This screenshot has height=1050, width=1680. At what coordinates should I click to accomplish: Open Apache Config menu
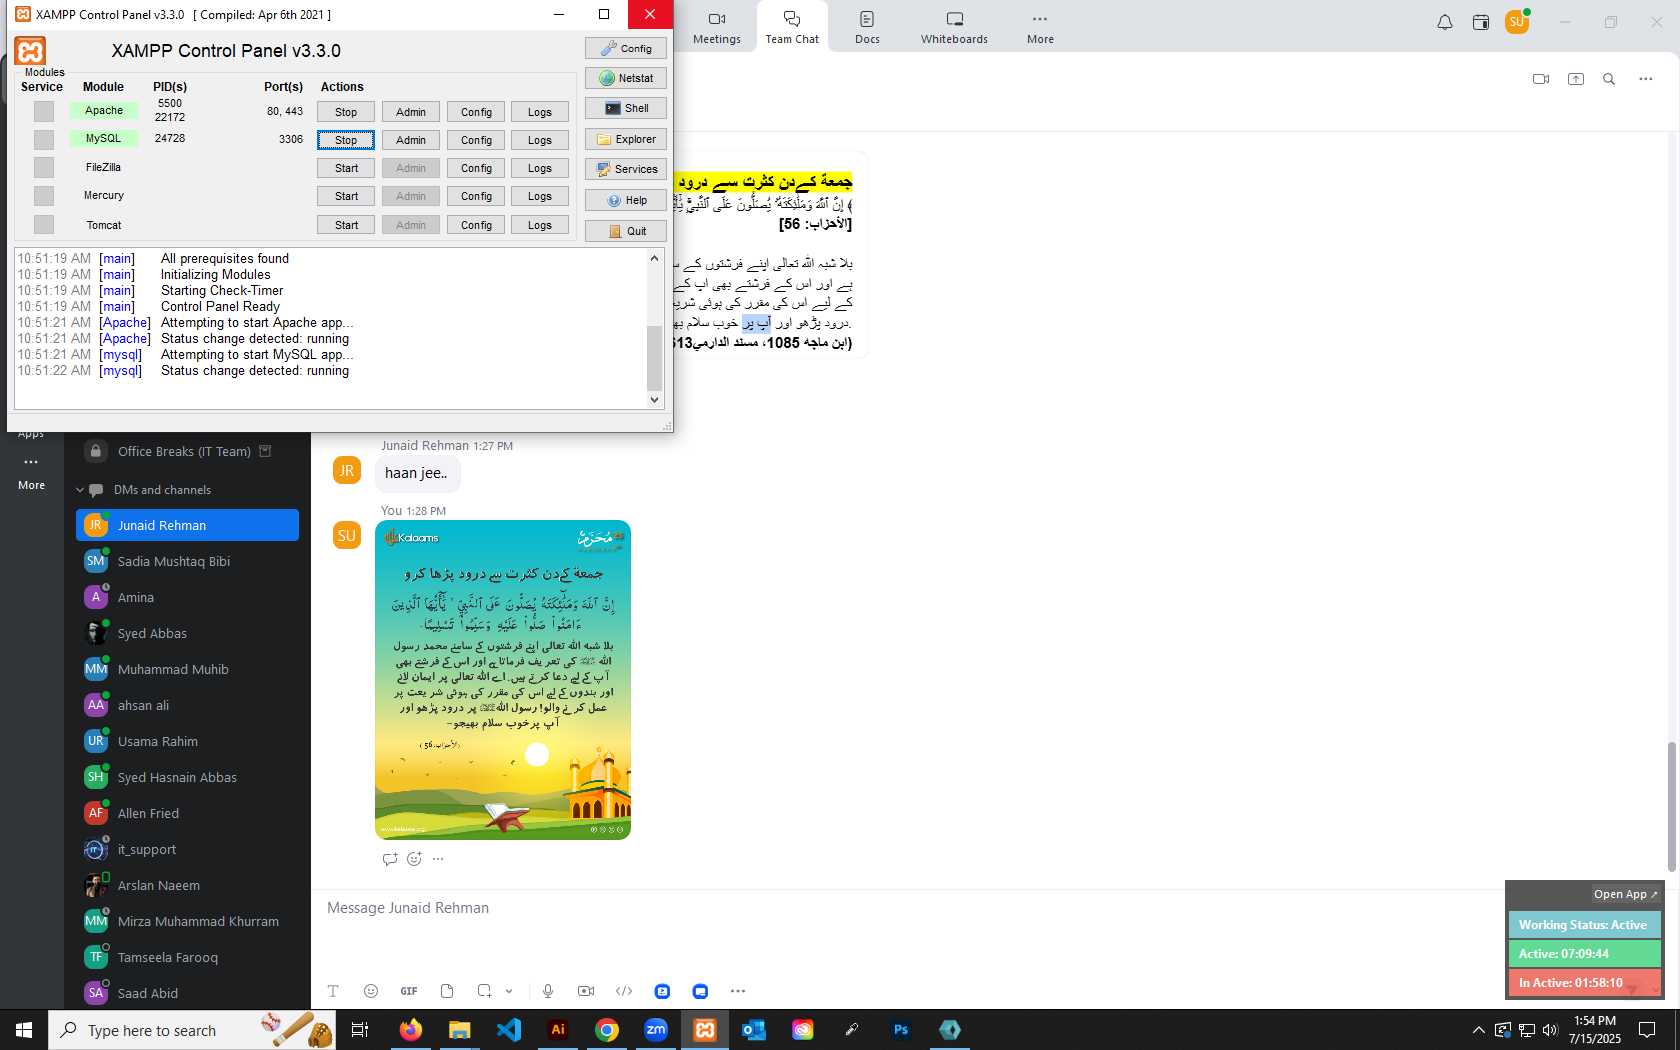pos(476,112)
